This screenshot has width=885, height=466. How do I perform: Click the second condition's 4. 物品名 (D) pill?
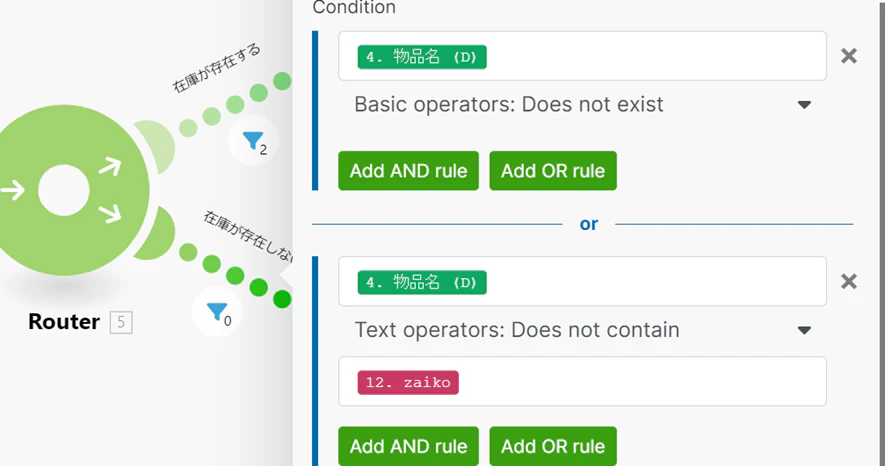point(422,283)
